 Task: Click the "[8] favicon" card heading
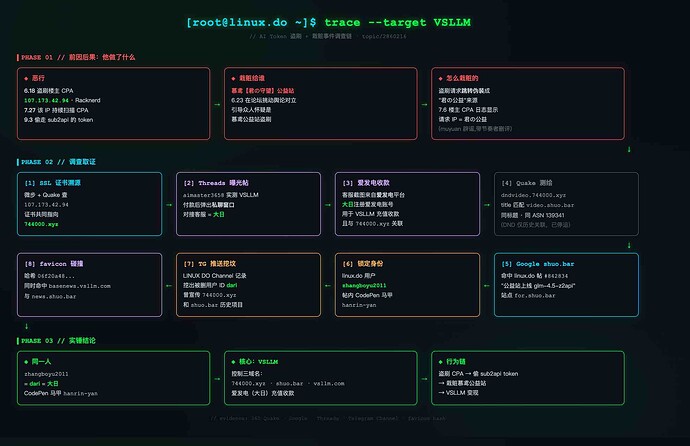click(x=54, y=263)
